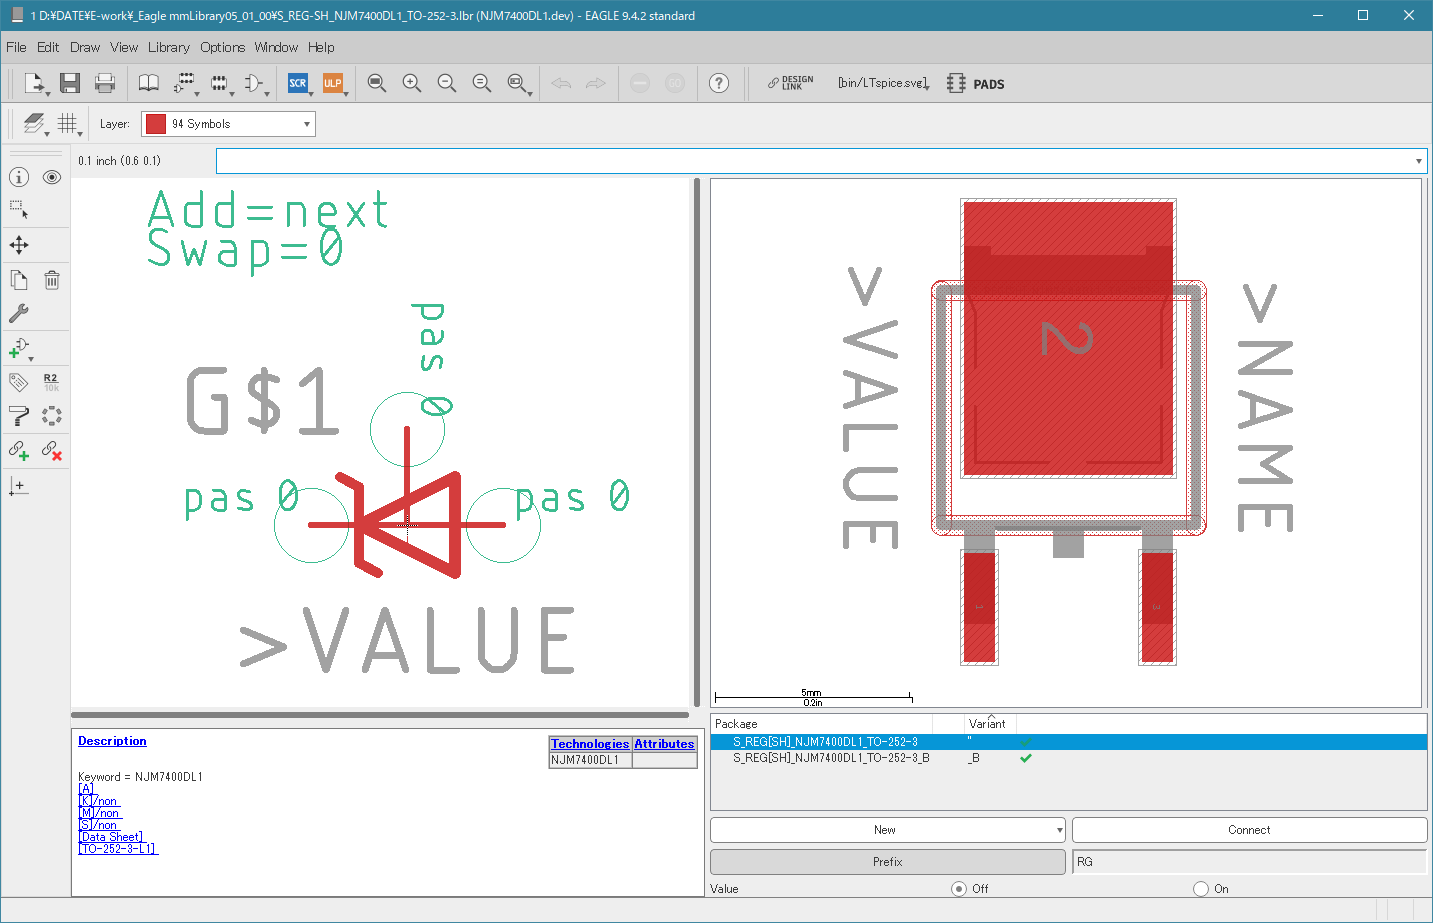The width and height of the screenshot is (1433, 923).
Task: Sort by the Package column header
Action: point(821,723)
